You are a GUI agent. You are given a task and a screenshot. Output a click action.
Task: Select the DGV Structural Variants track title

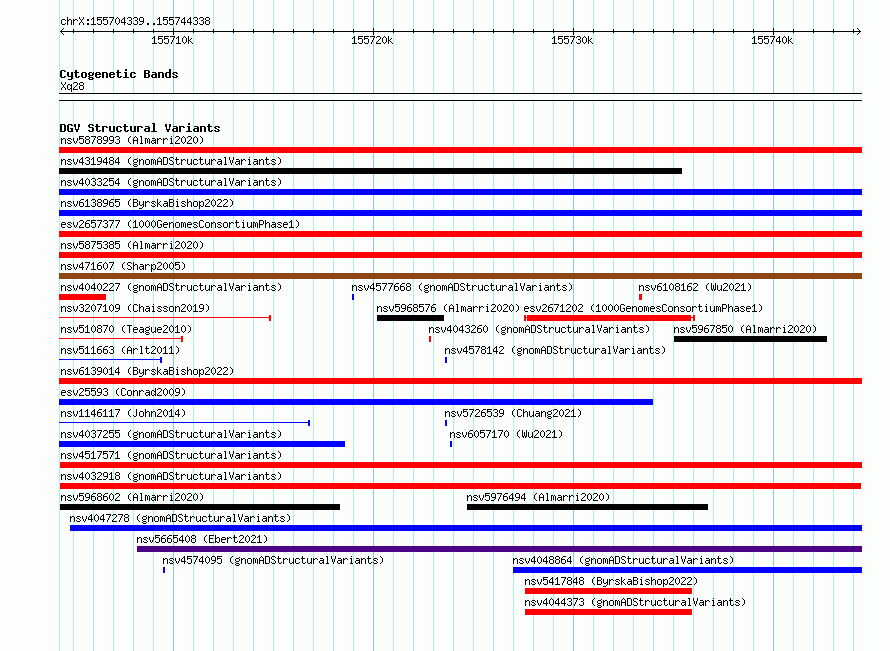pyautogui.click(x=140, y=128)
